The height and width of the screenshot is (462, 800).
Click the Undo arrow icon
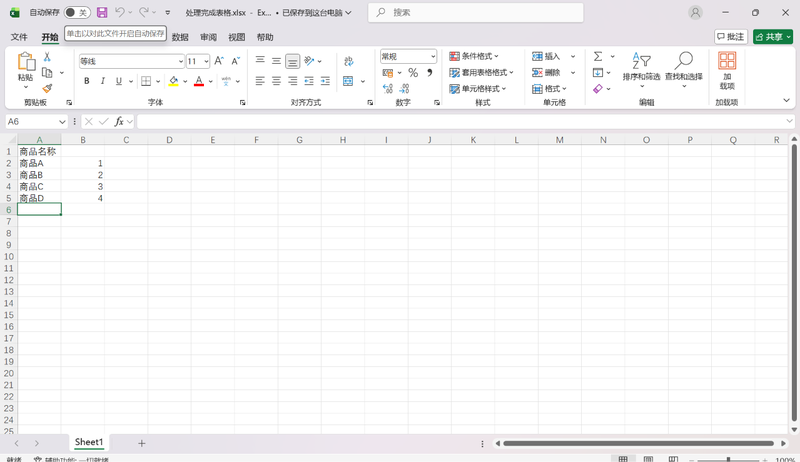pos(120,12)
